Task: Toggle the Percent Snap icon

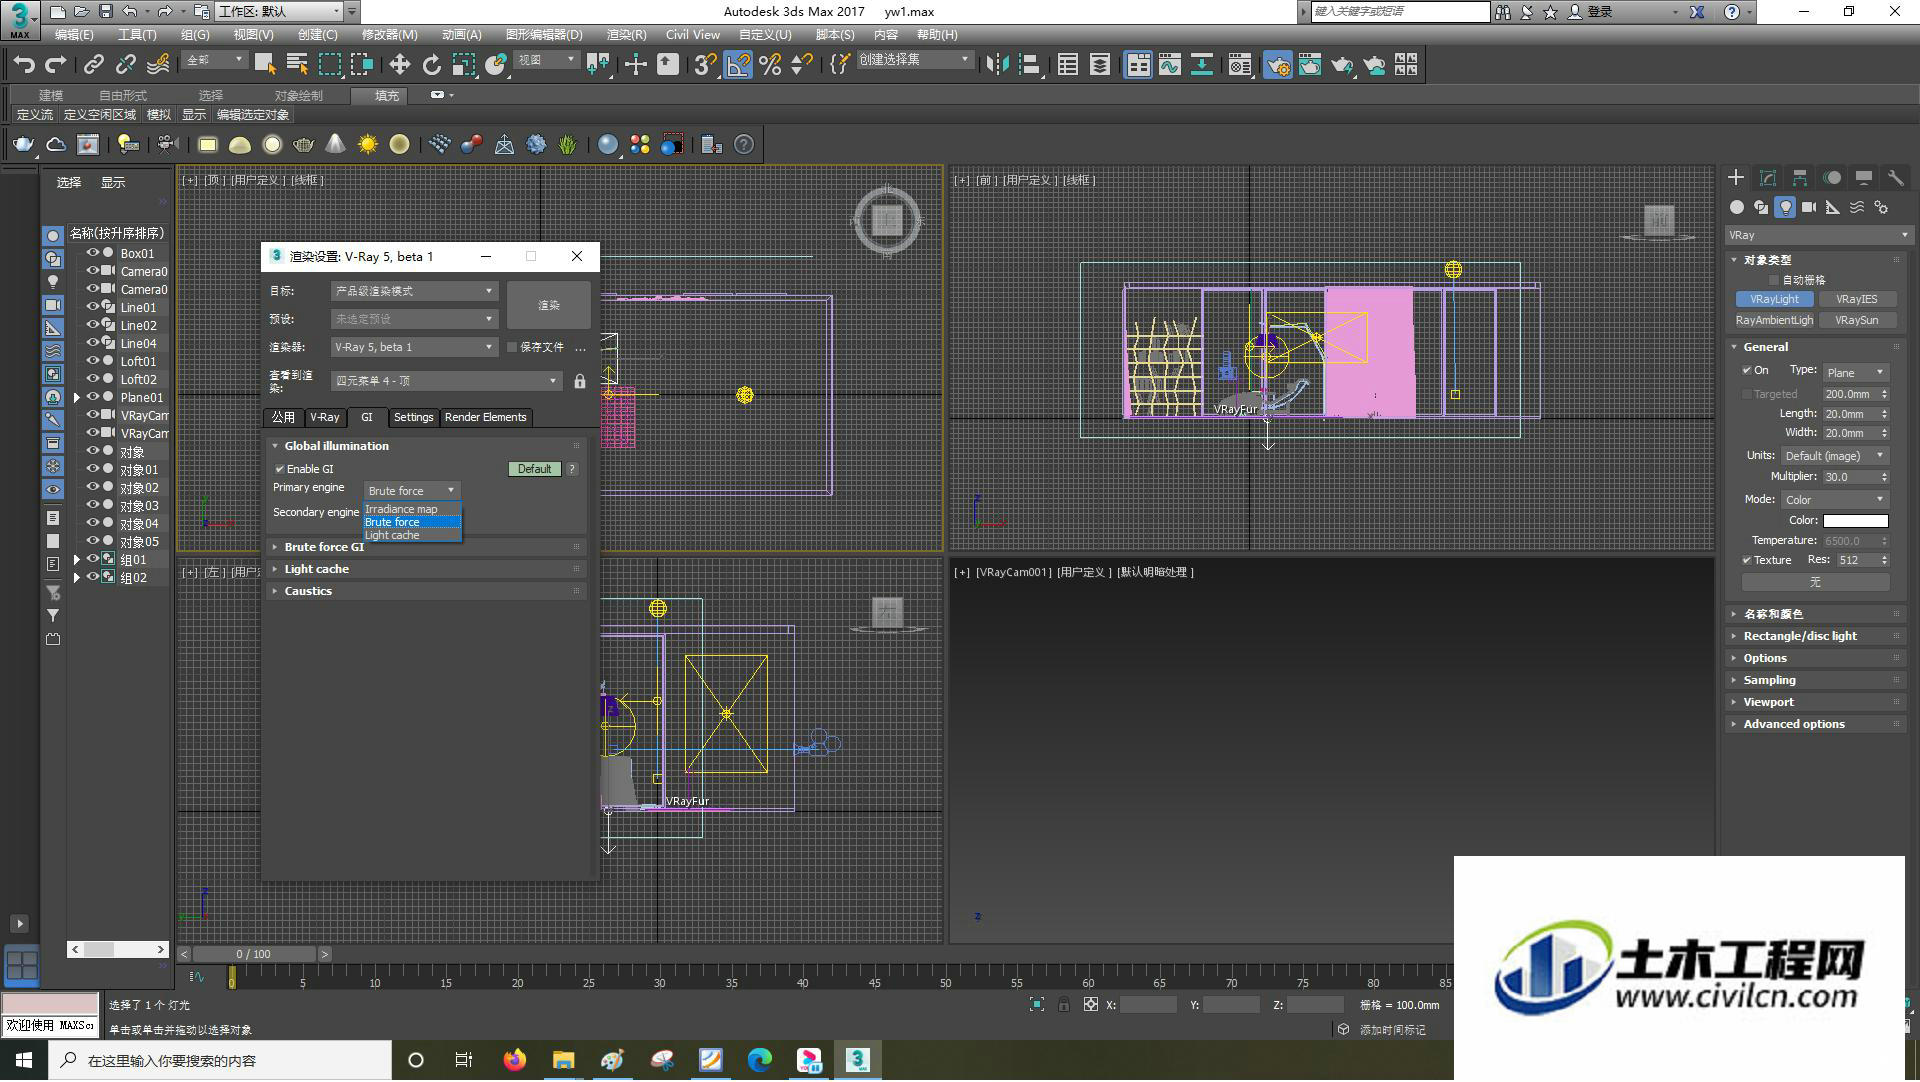Action: (x=770, y=65)
